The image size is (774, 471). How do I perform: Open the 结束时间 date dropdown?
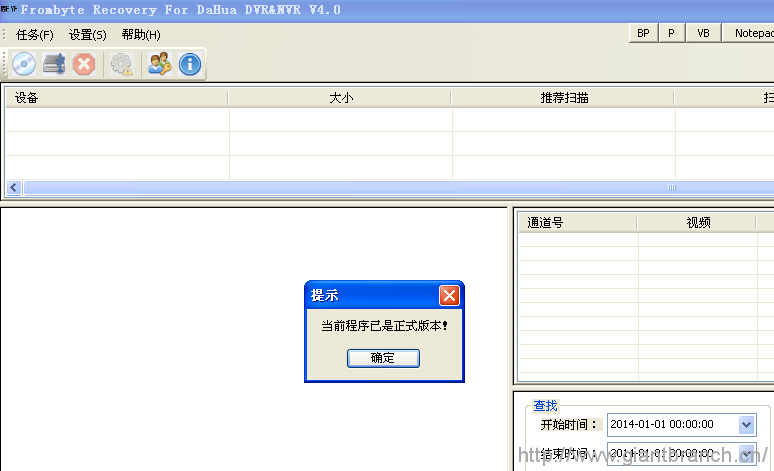[746, 453]
